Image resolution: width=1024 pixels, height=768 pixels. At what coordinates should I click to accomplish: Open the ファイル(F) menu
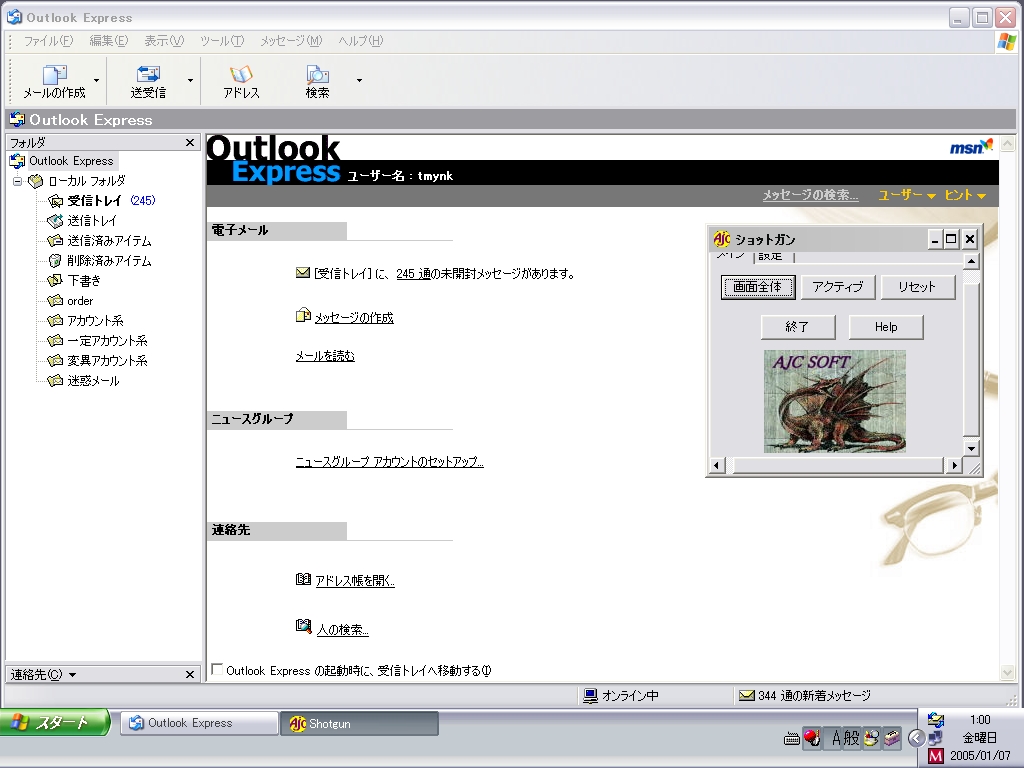pos(48,41)
